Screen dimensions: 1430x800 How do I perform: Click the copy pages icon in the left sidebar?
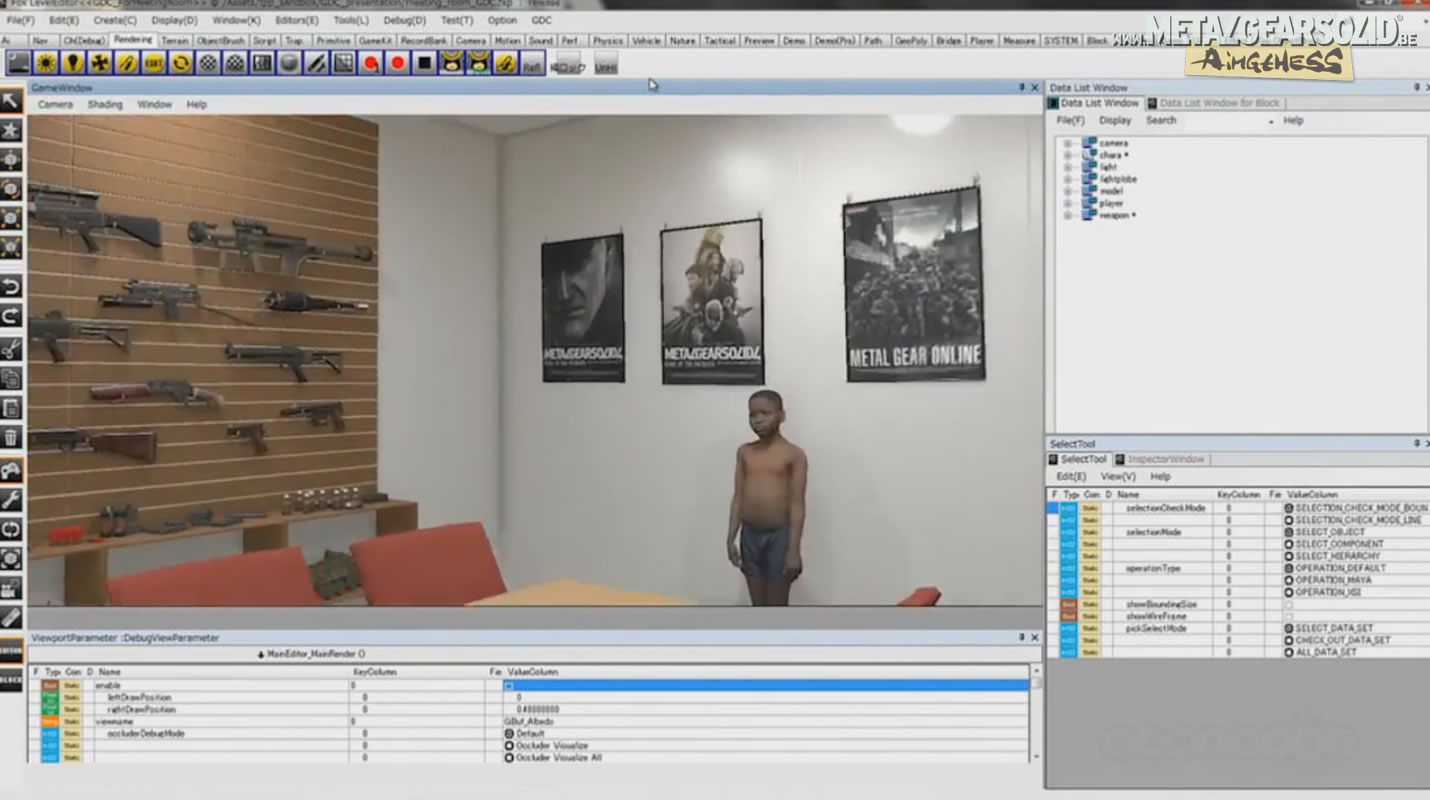11,378
